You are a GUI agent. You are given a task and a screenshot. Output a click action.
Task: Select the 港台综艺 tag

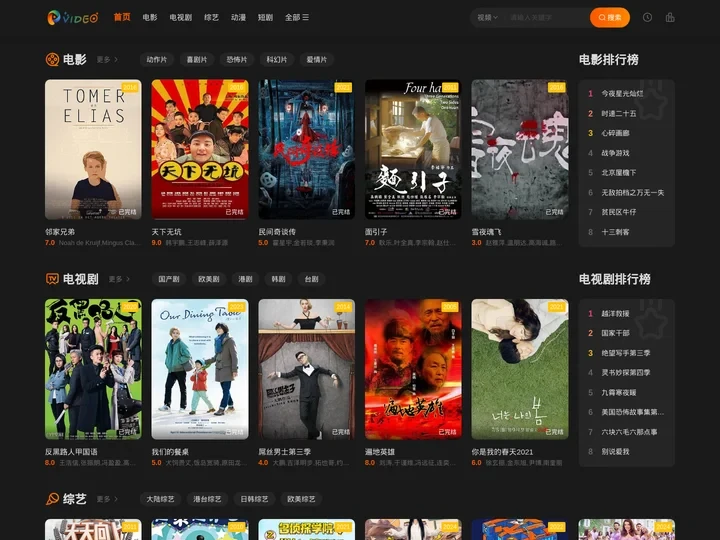click(x=207, y=499)
